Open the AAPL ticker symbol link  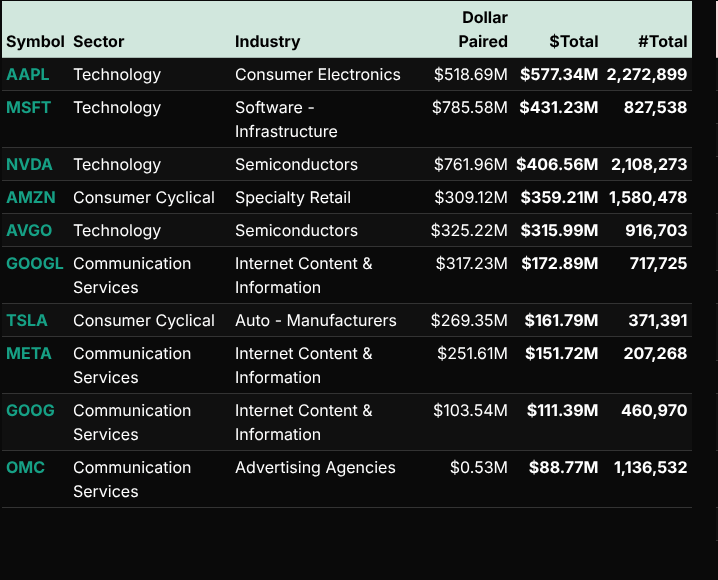click(27, 75)
